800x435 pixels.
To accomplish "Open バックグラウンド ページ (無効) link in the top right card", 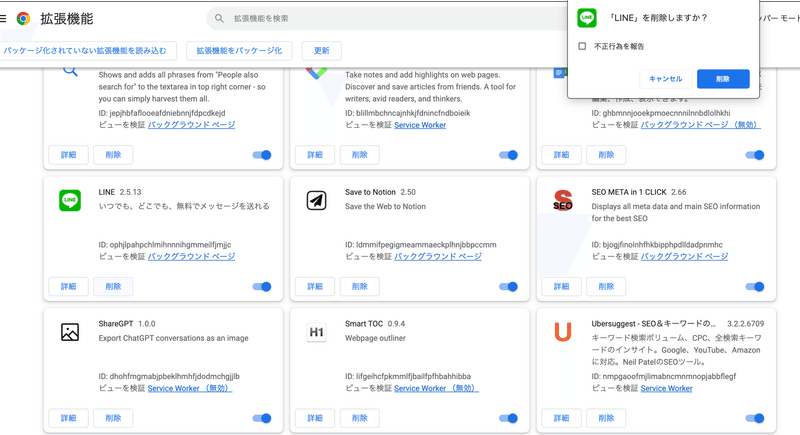I will point(701,125).
